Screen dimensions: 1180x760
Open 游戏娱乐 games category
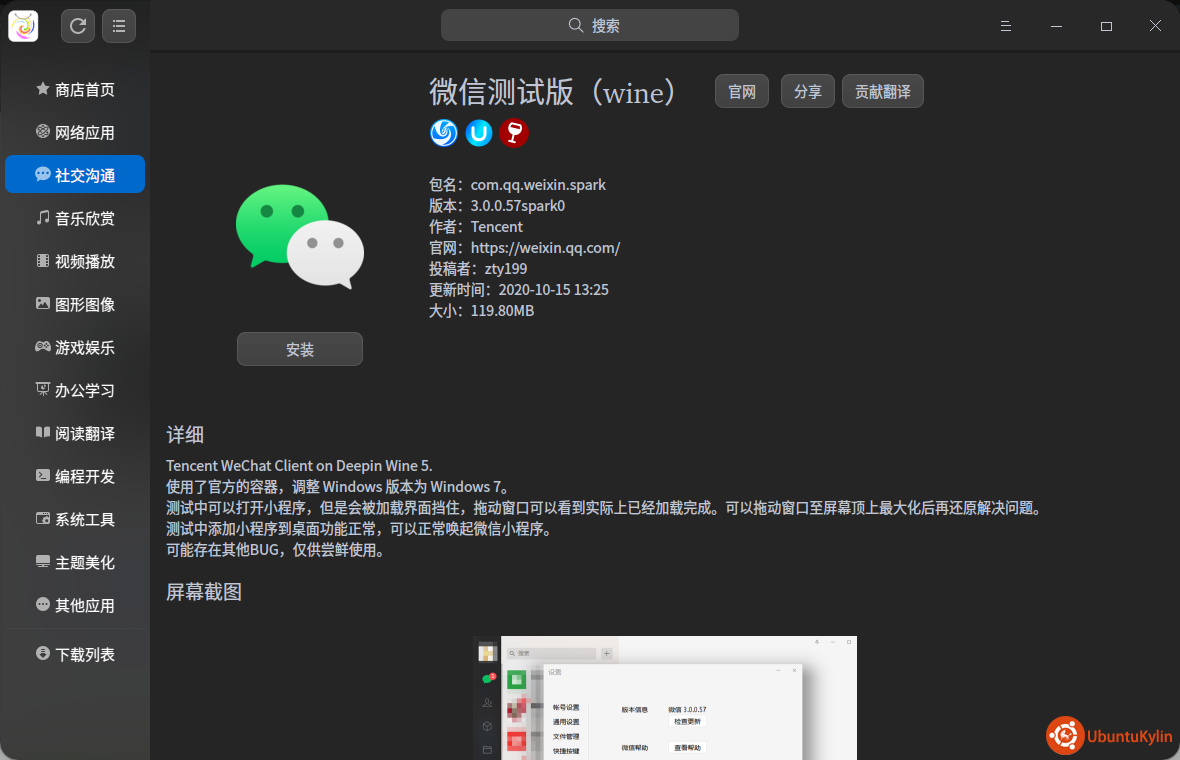pos(75,348)
